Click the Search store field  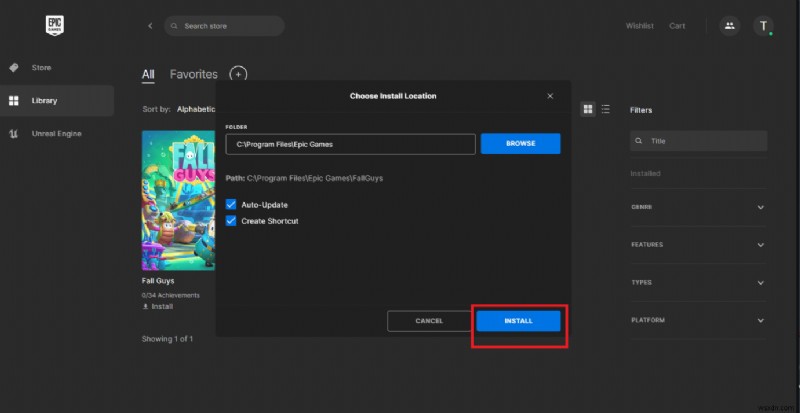pos(224,26)
